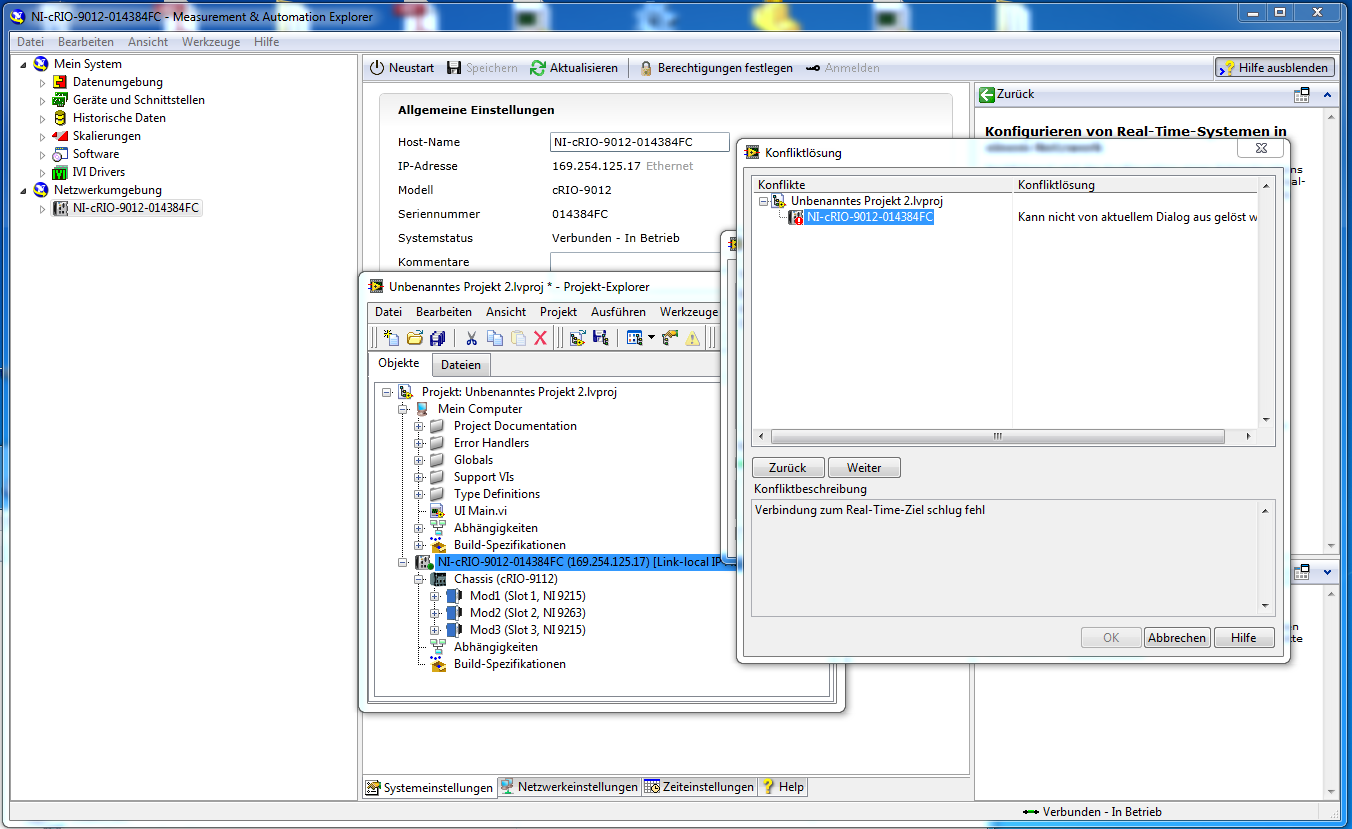Collapse the Netzwerkumgebung node
Viewport: 1352px width, 829px height.
tap(24, 190)
